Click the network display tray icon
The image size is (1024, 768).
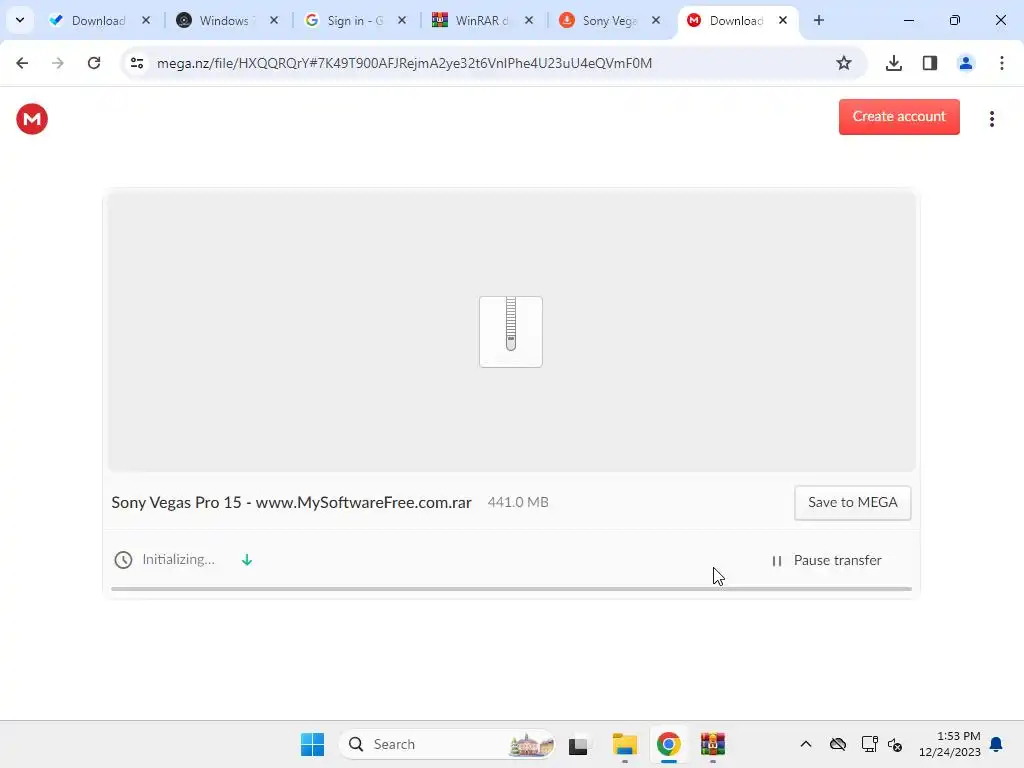(x=869, y=744)
